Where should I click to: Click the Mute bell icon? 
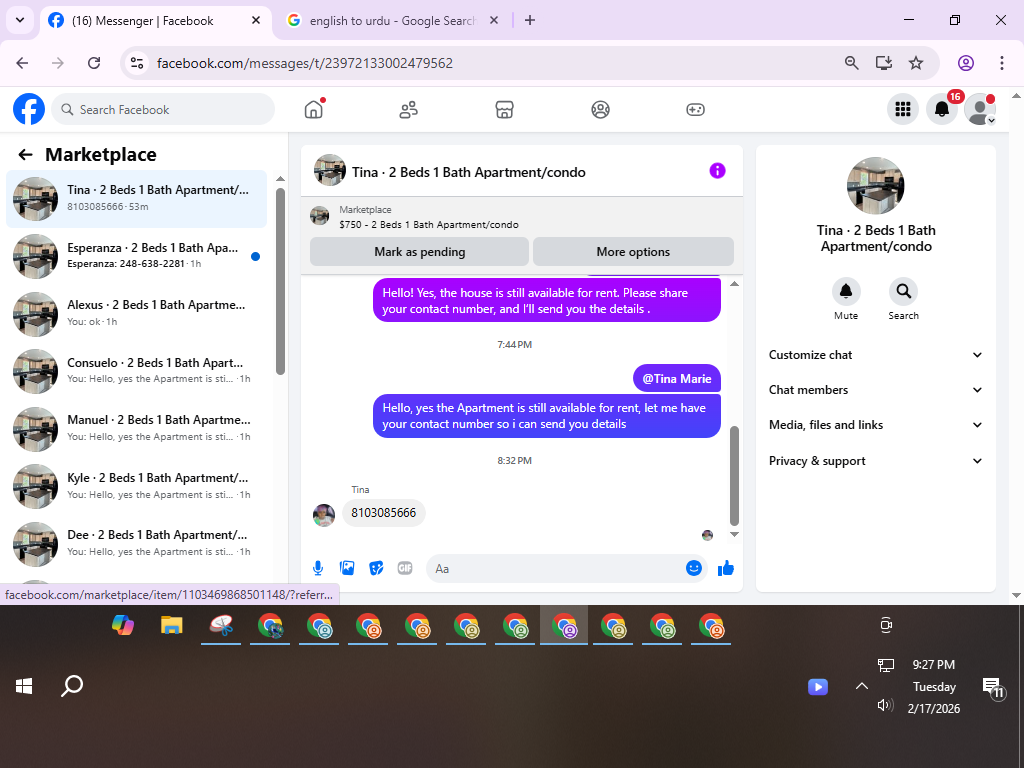pos(846,291)
